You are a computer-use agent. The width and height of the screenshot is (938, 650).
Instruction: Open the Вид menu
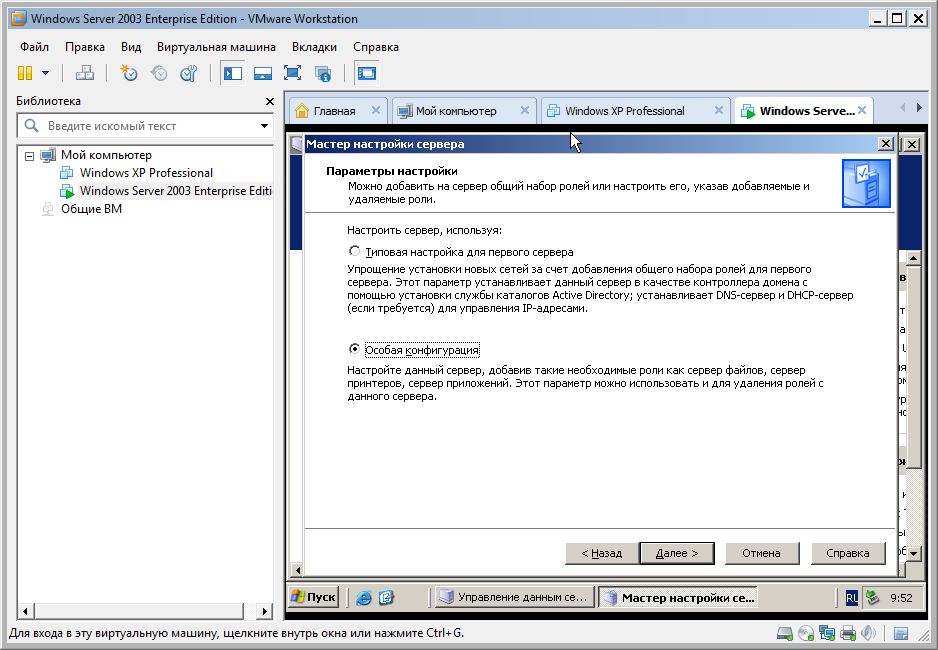tap(131, 47)
